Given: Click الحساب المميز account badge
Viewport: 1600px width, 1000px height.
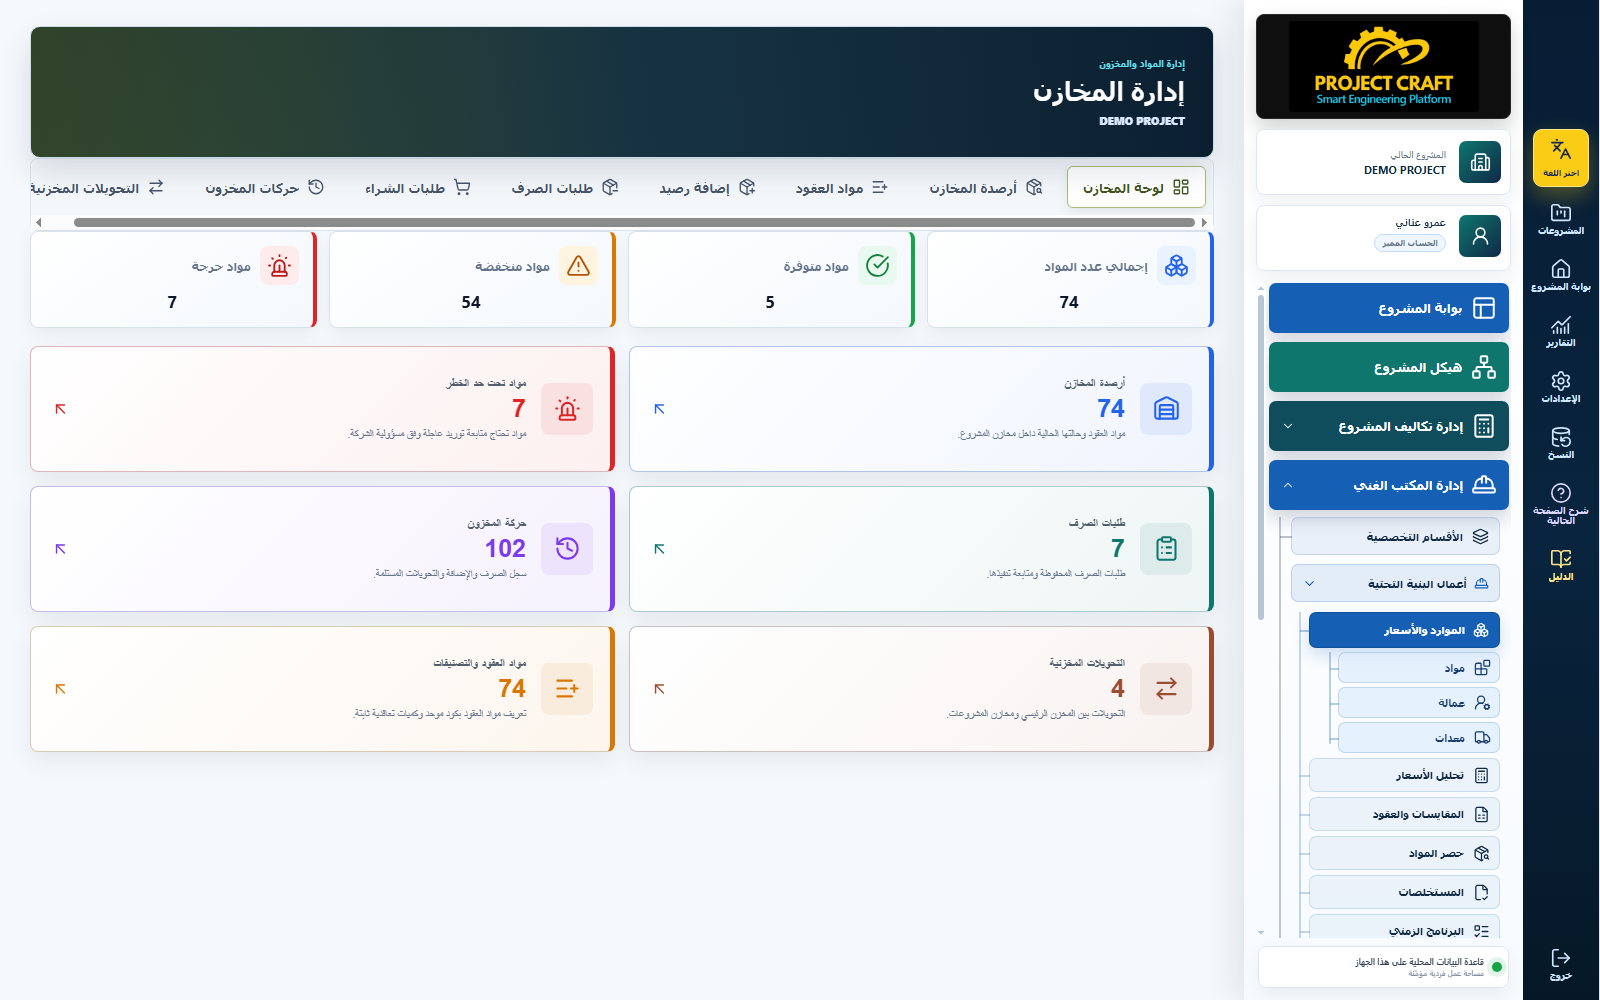Looking at the screenshot, I should 1410,243.
